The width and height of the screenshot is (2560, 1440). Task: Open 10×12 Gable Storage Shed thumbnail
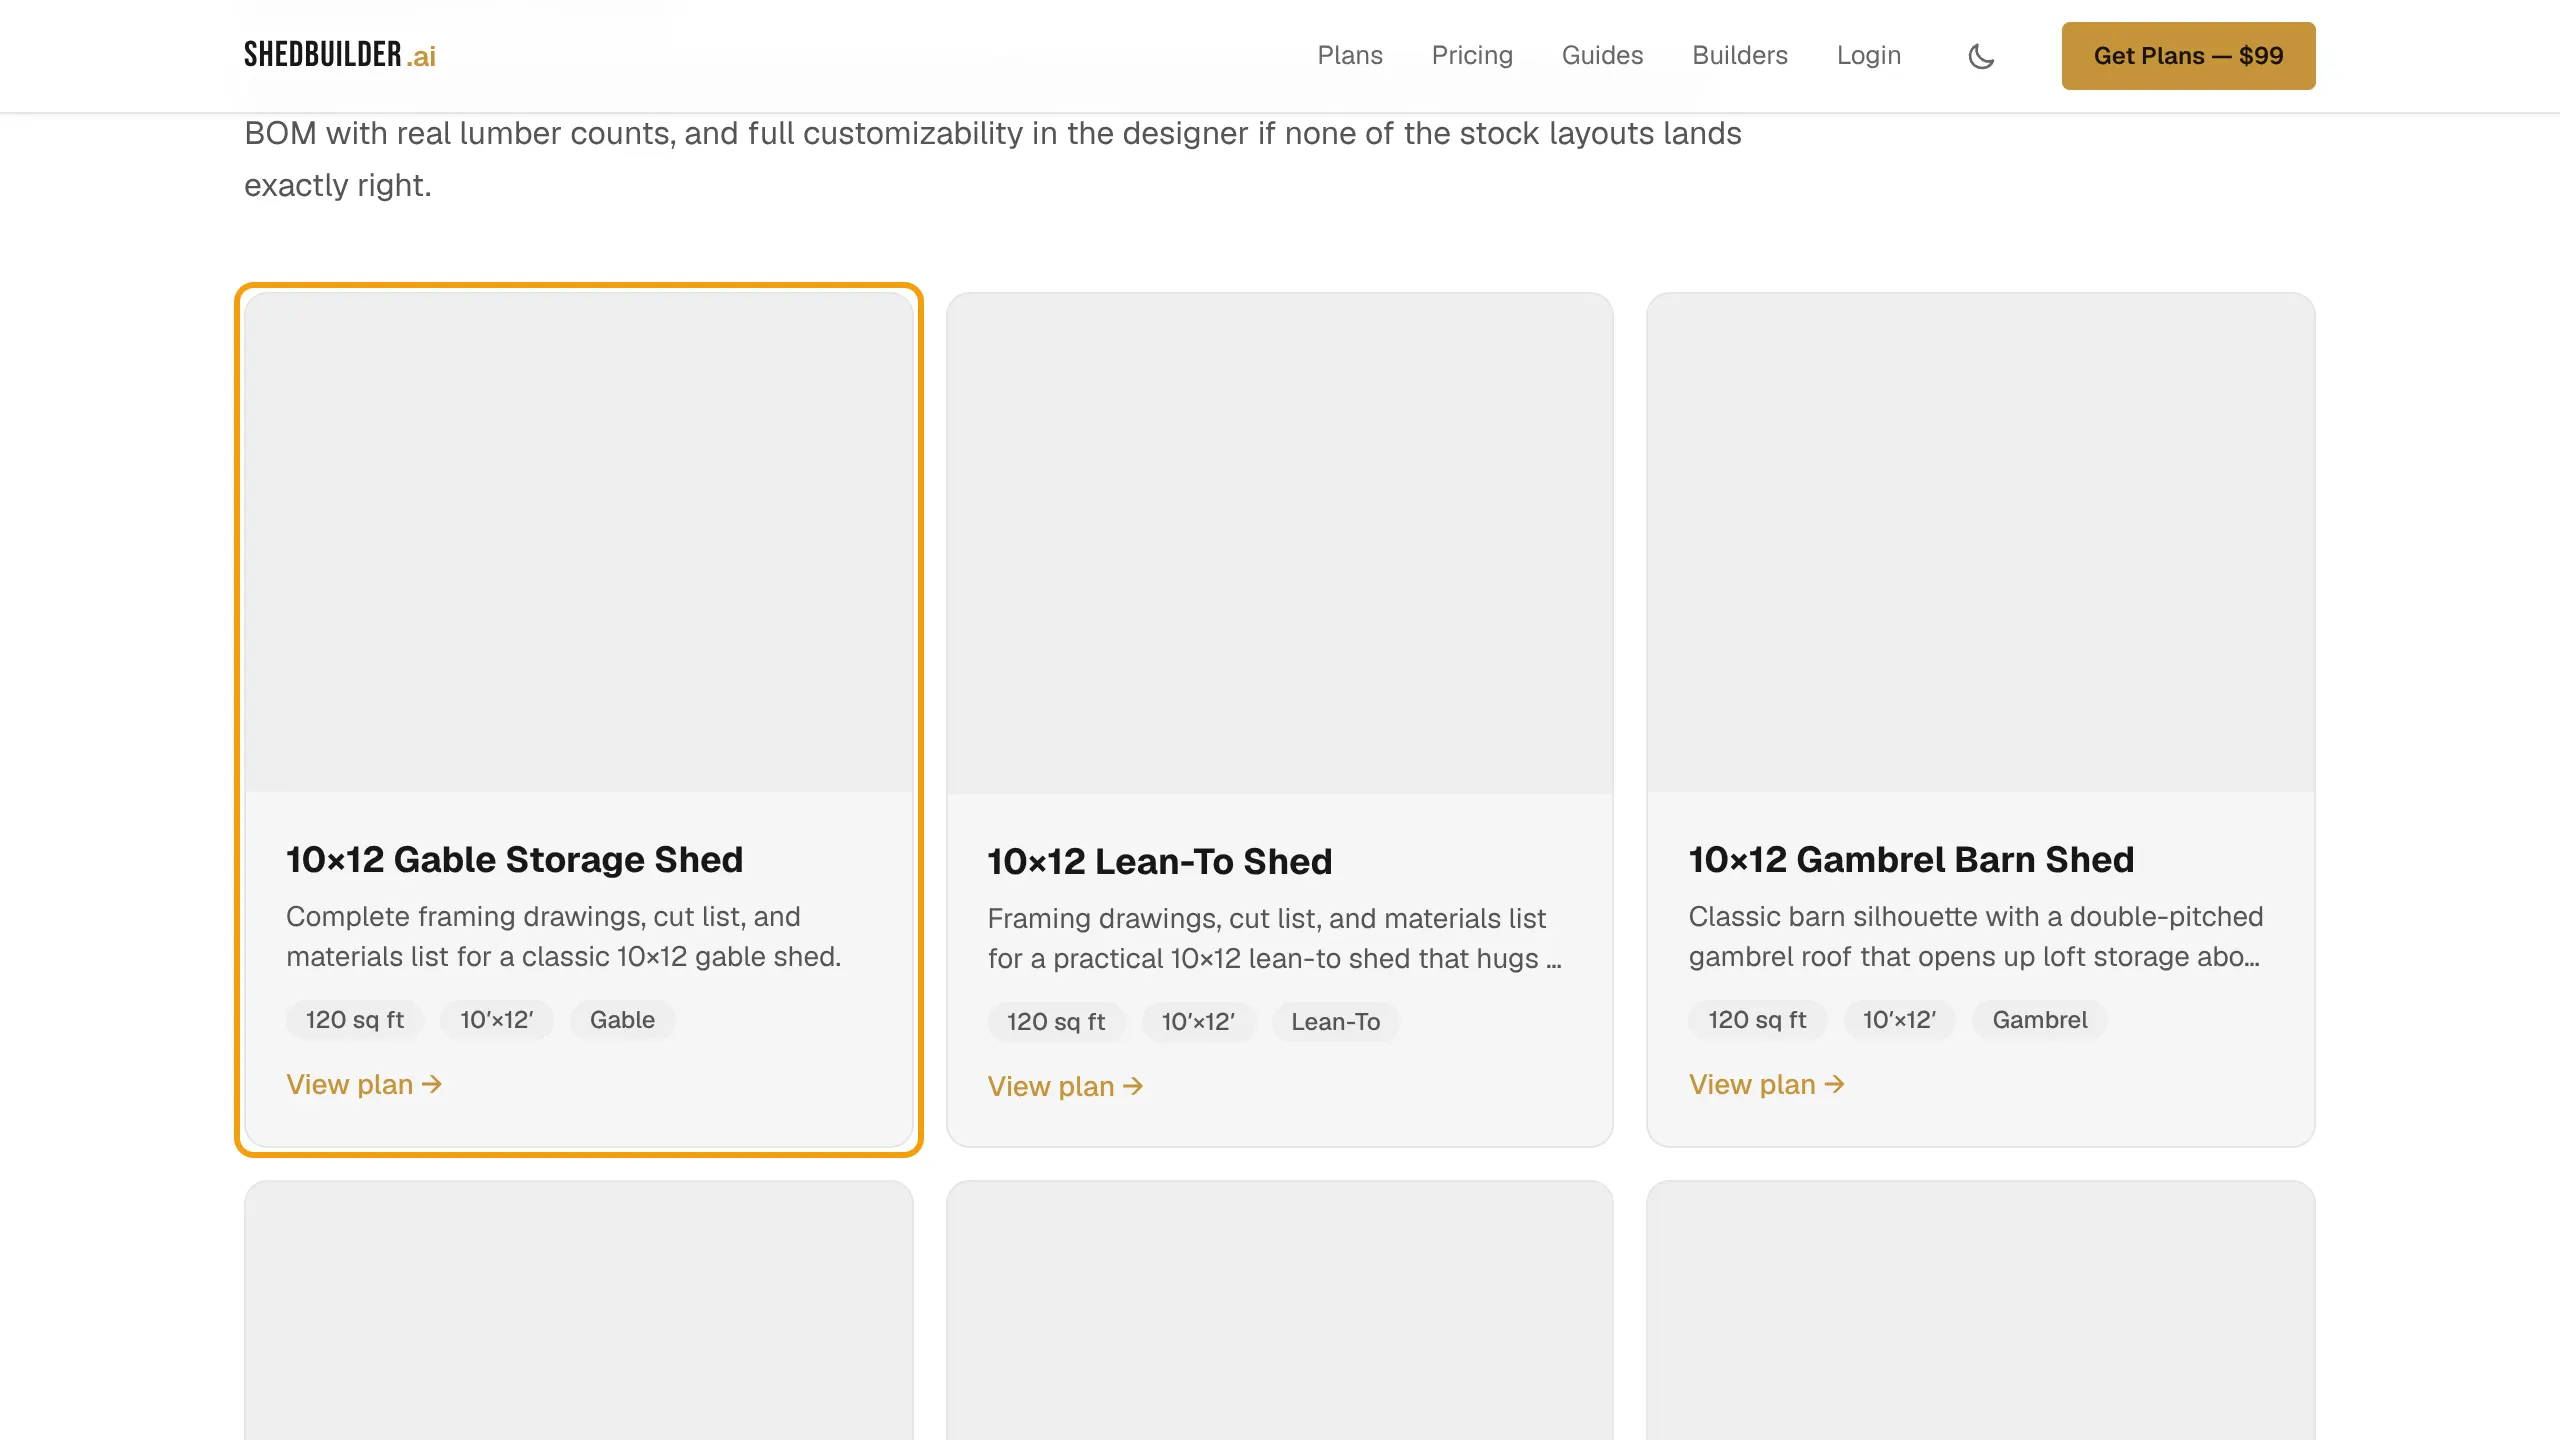[x=579, y=542]
